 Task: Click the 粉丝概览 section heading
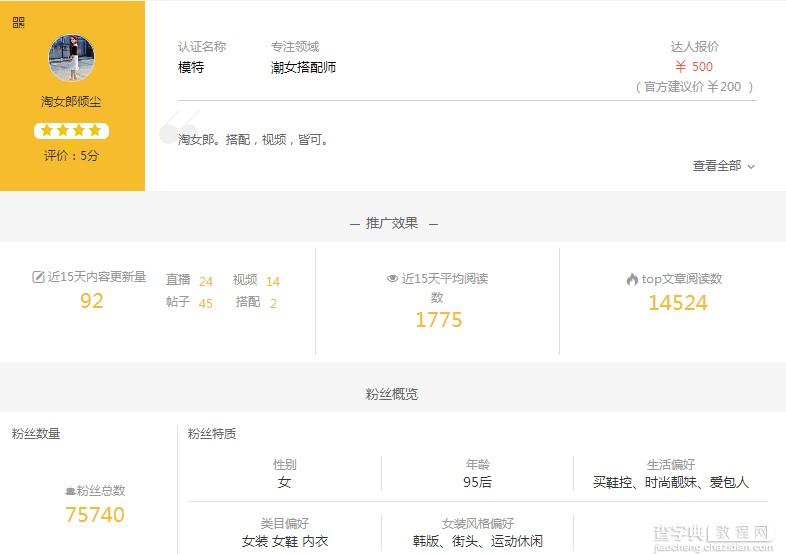point(392,394)
